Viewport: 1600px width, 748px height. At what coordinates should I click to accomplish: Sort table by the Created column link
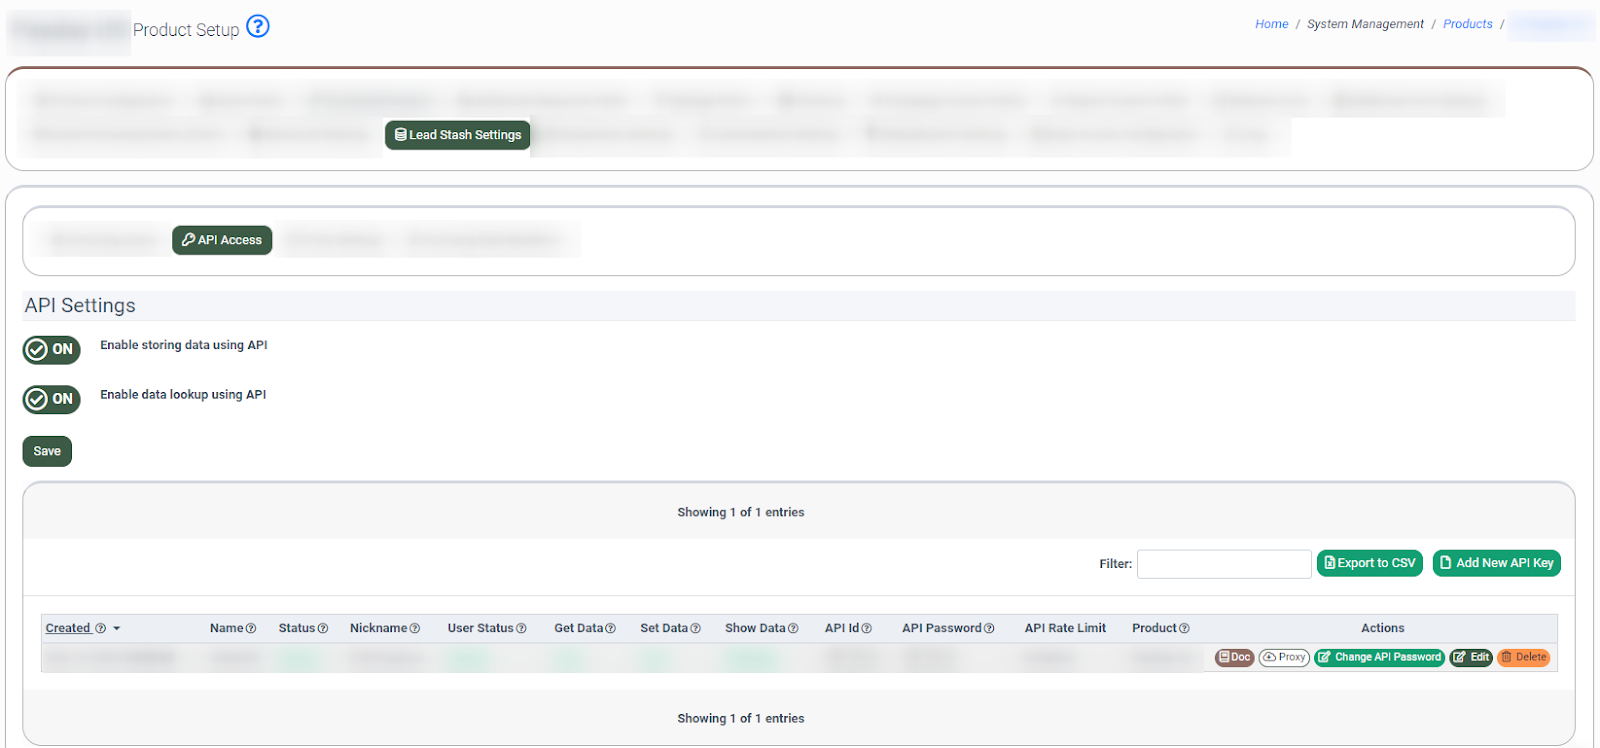pos(67,628)
